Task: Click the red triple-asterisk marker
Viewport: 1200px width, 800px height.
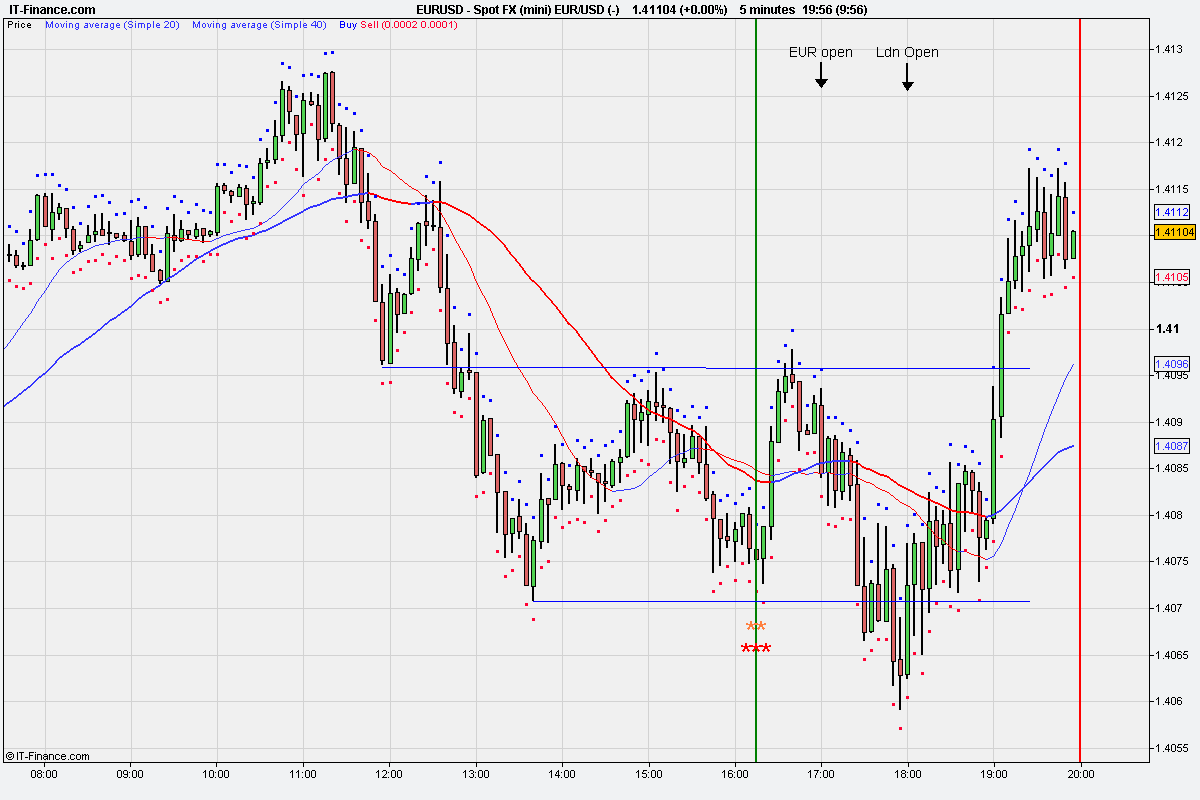Action: click(x=756, y=650)
